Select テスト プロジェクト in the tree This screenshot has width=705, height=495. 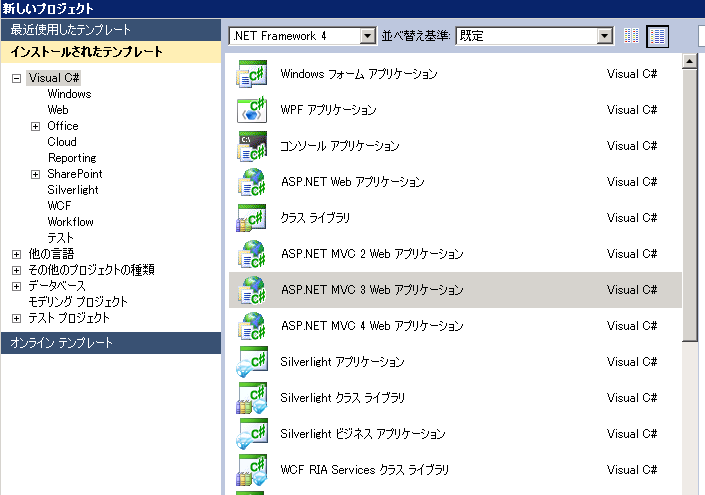click(69, 318)
